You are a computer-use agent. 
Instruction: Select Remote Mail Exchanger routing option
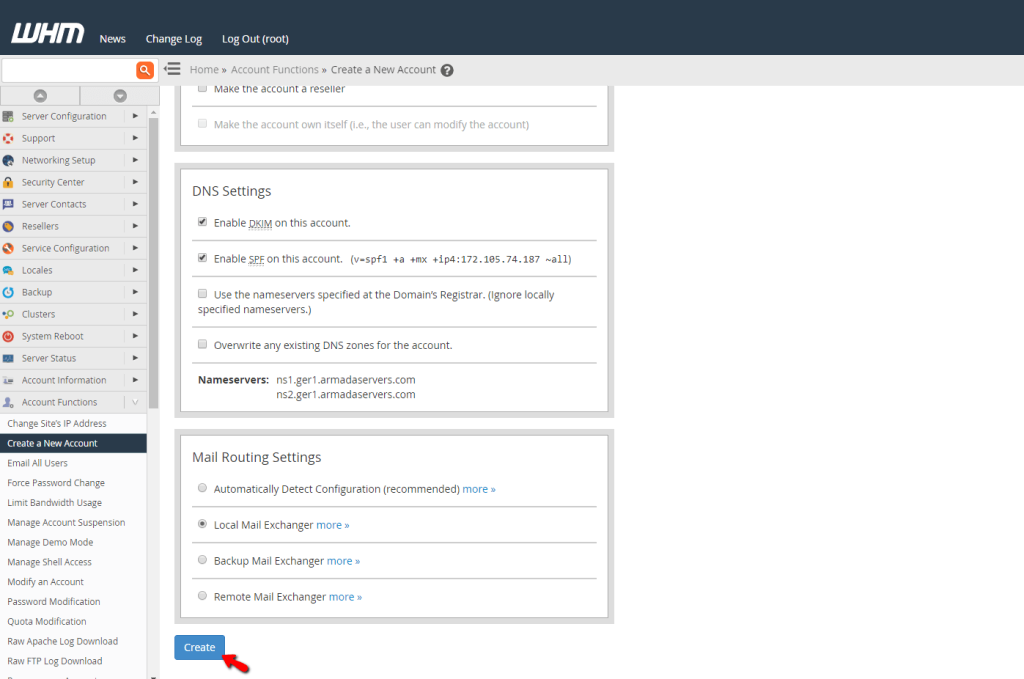pyautogui.click(x=202, y=596)
